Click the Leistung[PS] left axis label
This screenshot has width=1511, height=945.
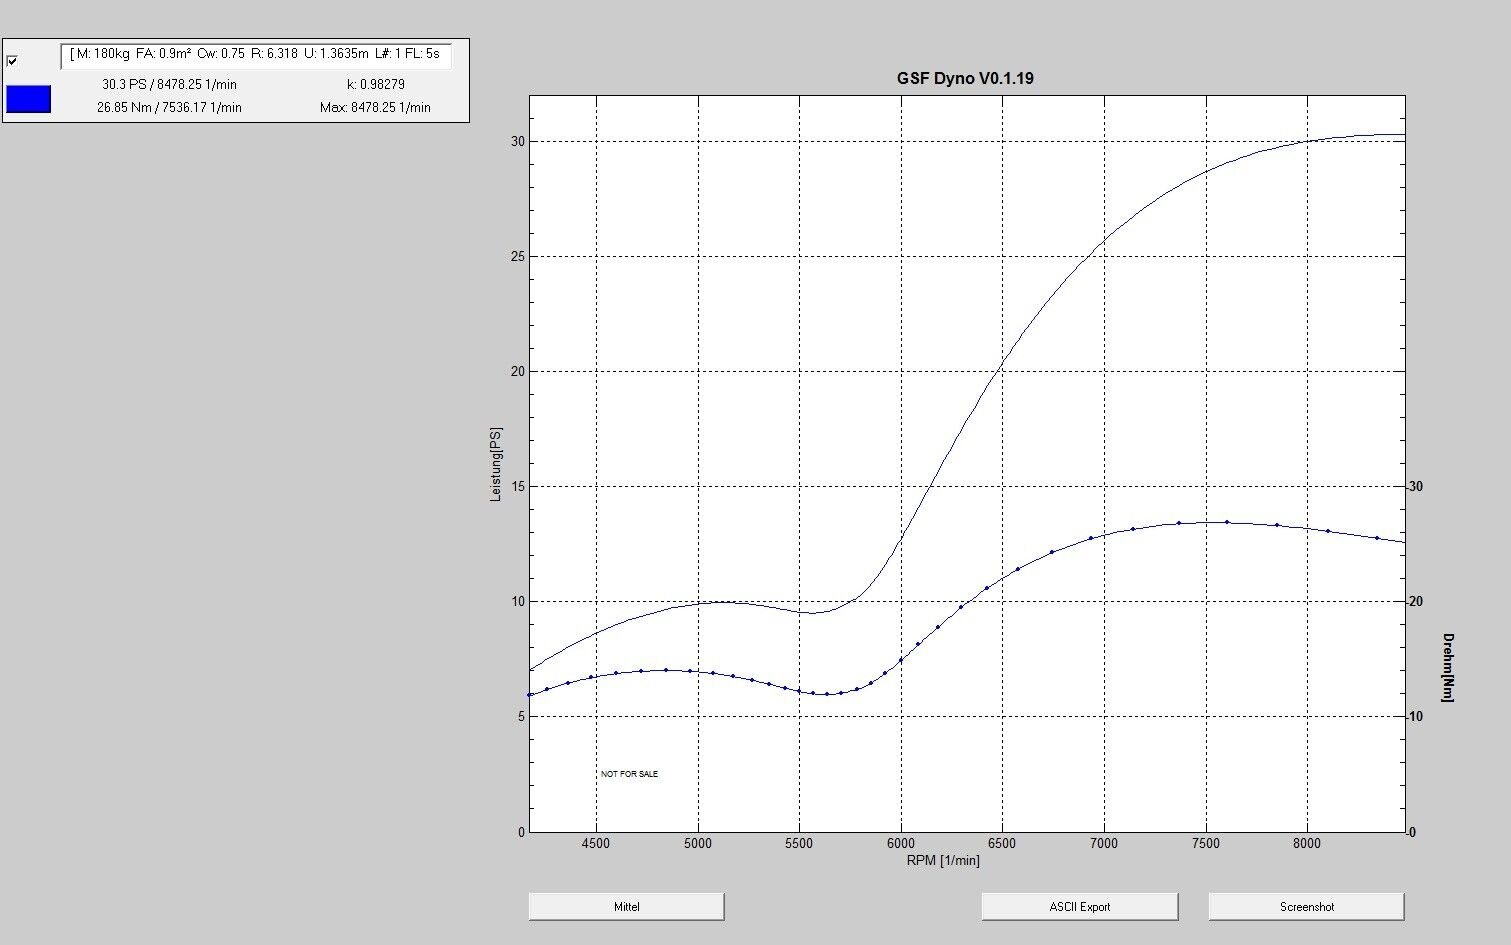(x=496, y=464)
